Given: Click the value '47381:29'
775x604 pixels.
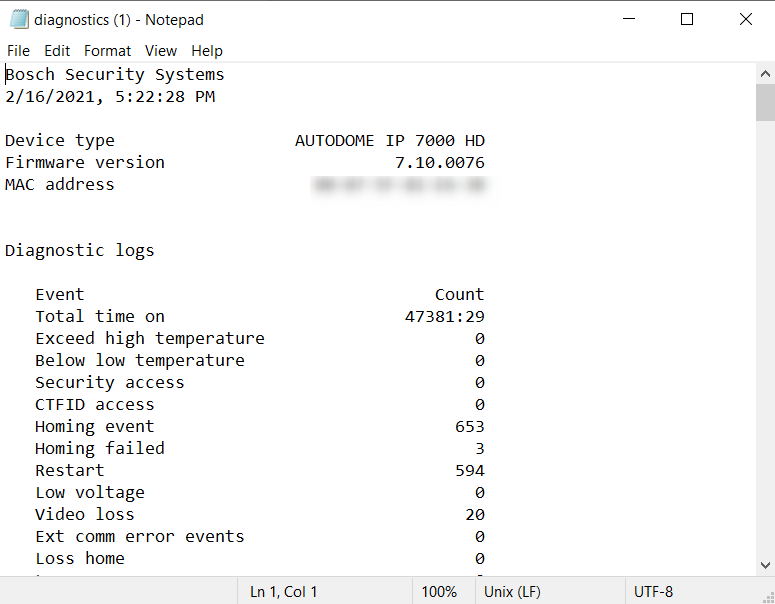Looking at the screenshot, I should pos(445,317).
